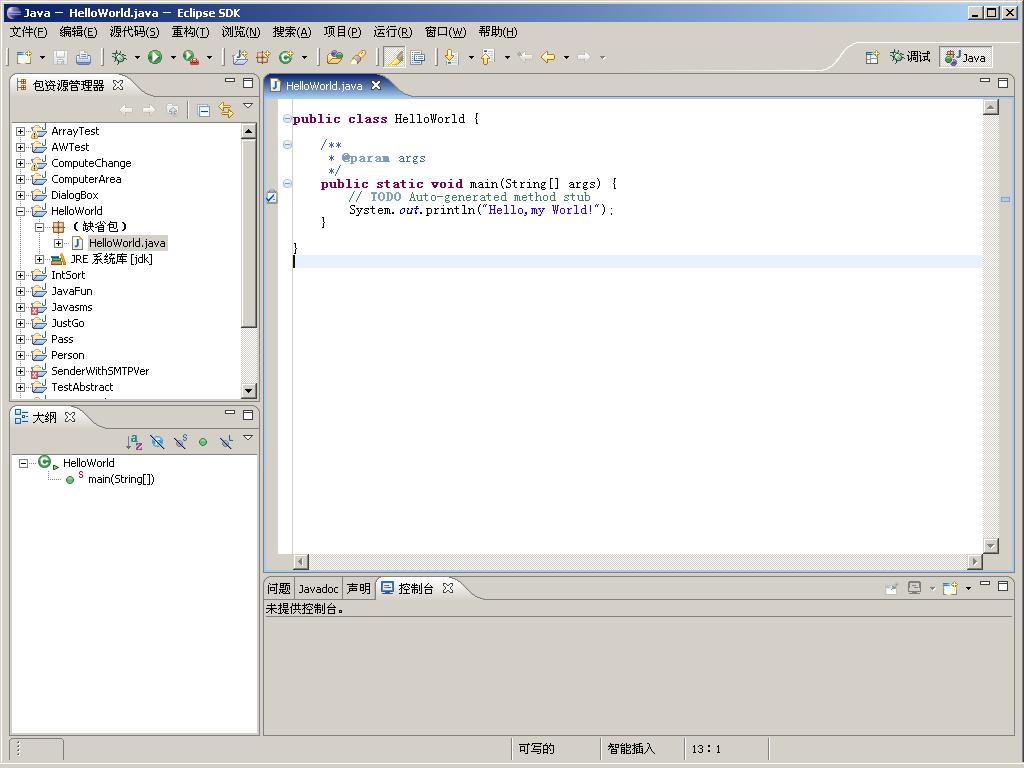Toggle link with editor in package explorer
The width and height of the screenshot is (1024, 768).
pos(226,110)
